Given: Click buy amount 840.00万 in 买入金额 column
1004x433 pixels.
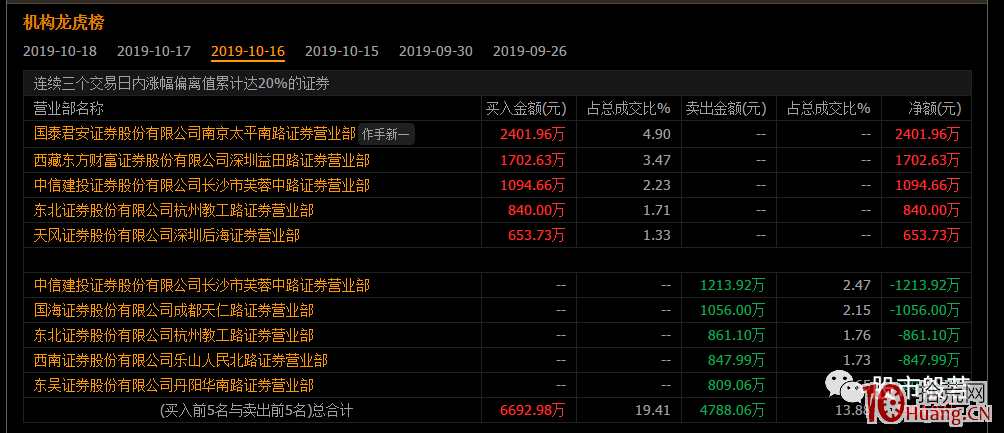Looking at the screenshot, I should click(x=537, y=211).
